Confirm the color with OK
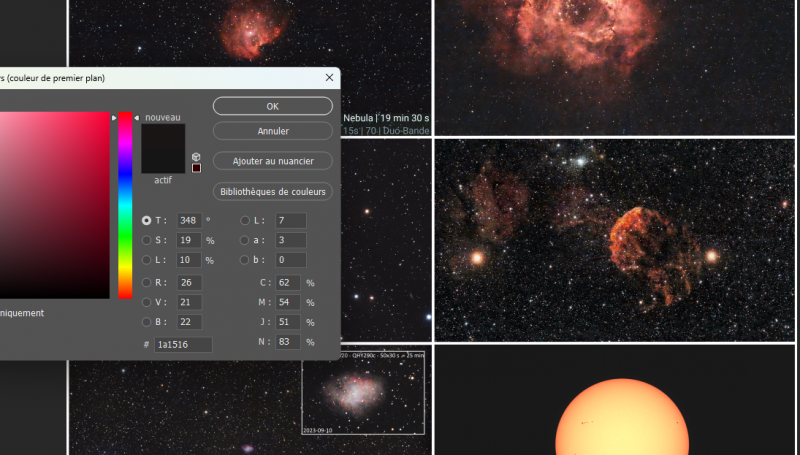The width and height of the screenshot is (800, 455). [x=272, y=106]
